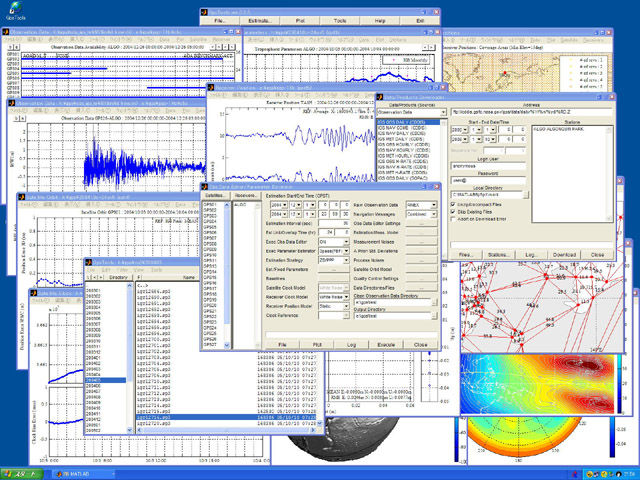
Task: Click the colorbar beside the contour map
Action: [x=619, y=385]
